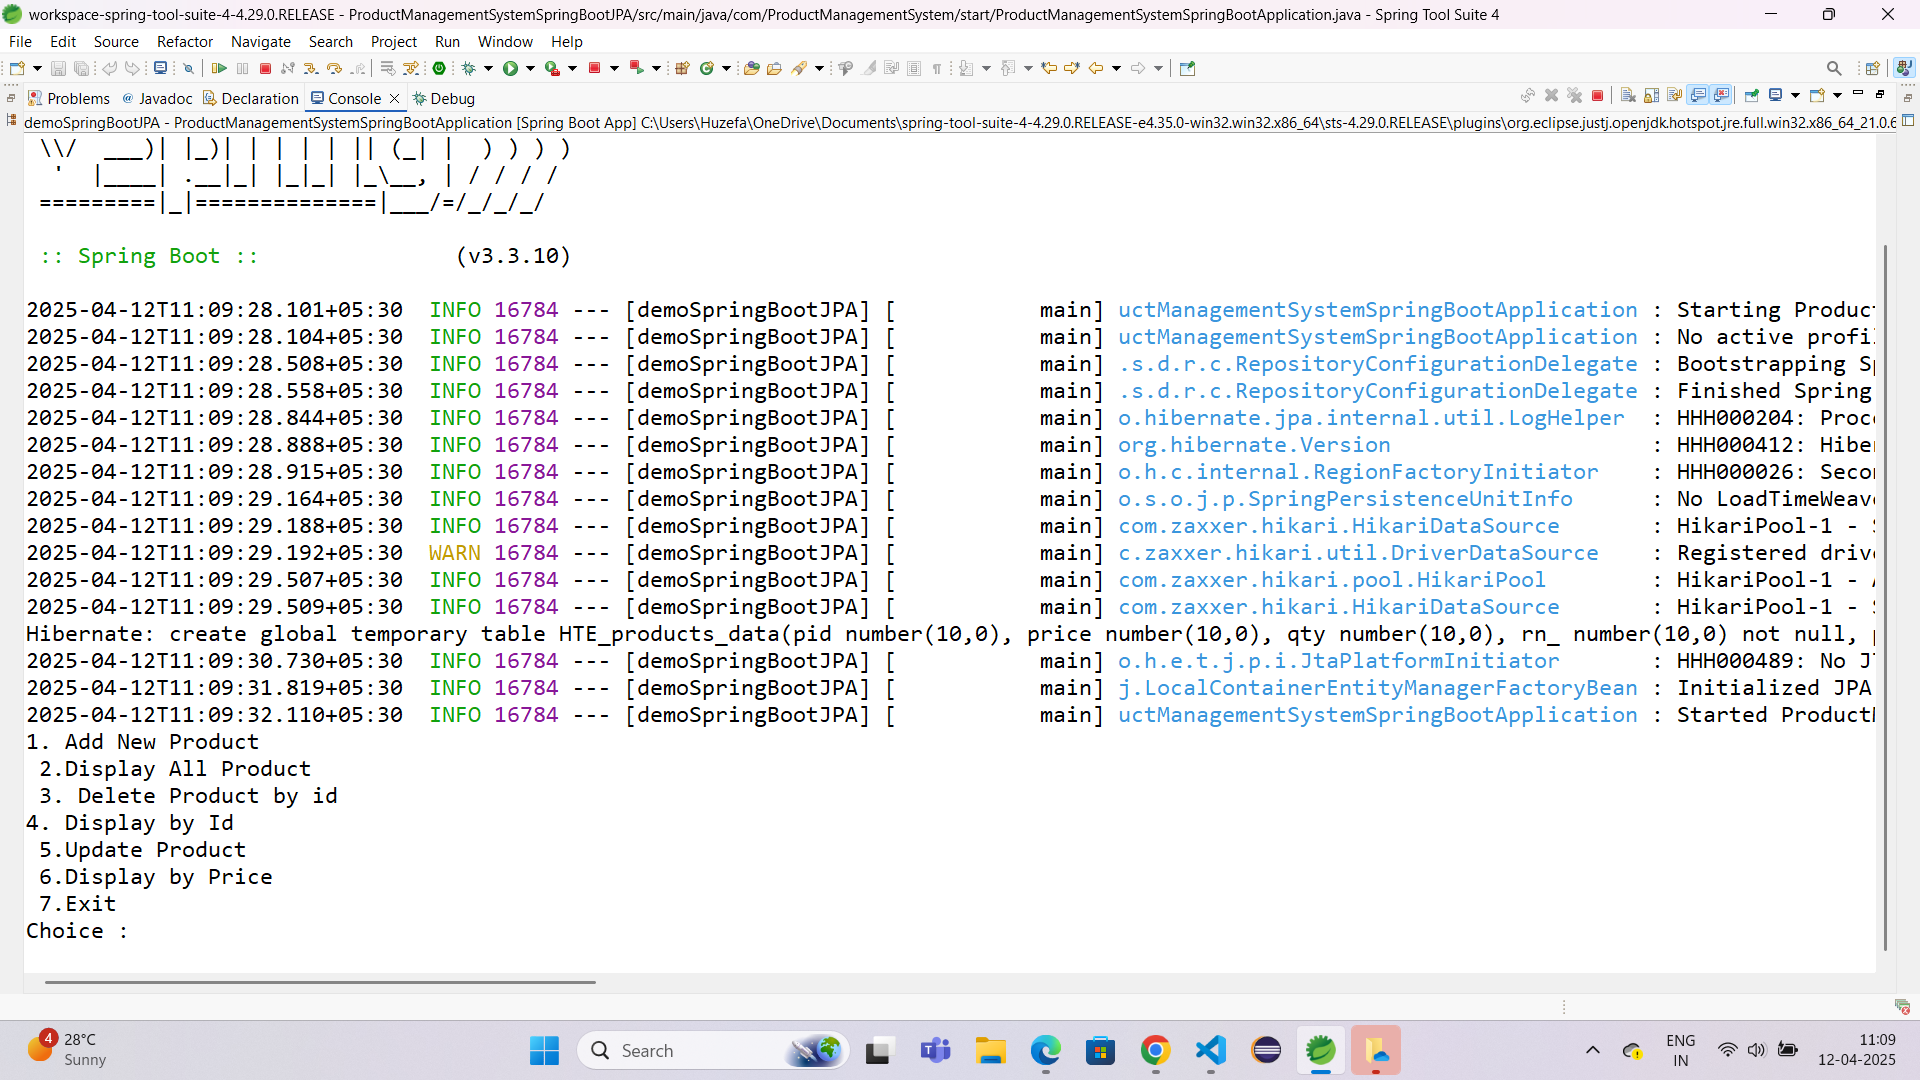
Task: Toggle Word Wrap in console toolbar
Action: pos(1675,96)
